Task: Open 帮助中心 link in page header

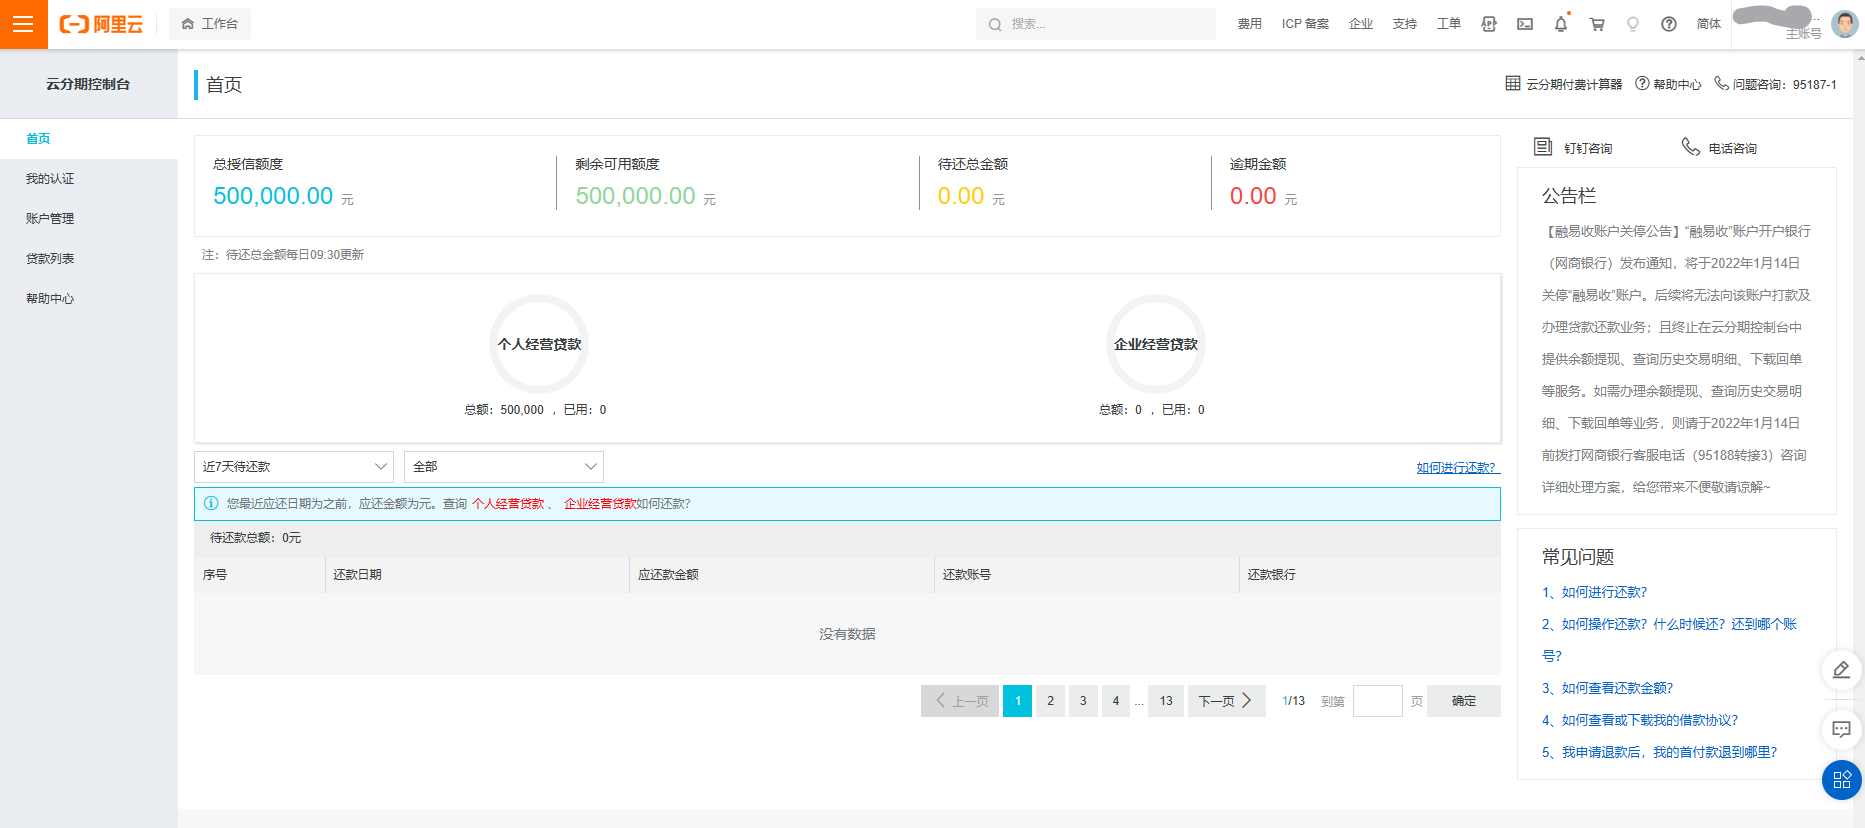Action: [1677, 85]
